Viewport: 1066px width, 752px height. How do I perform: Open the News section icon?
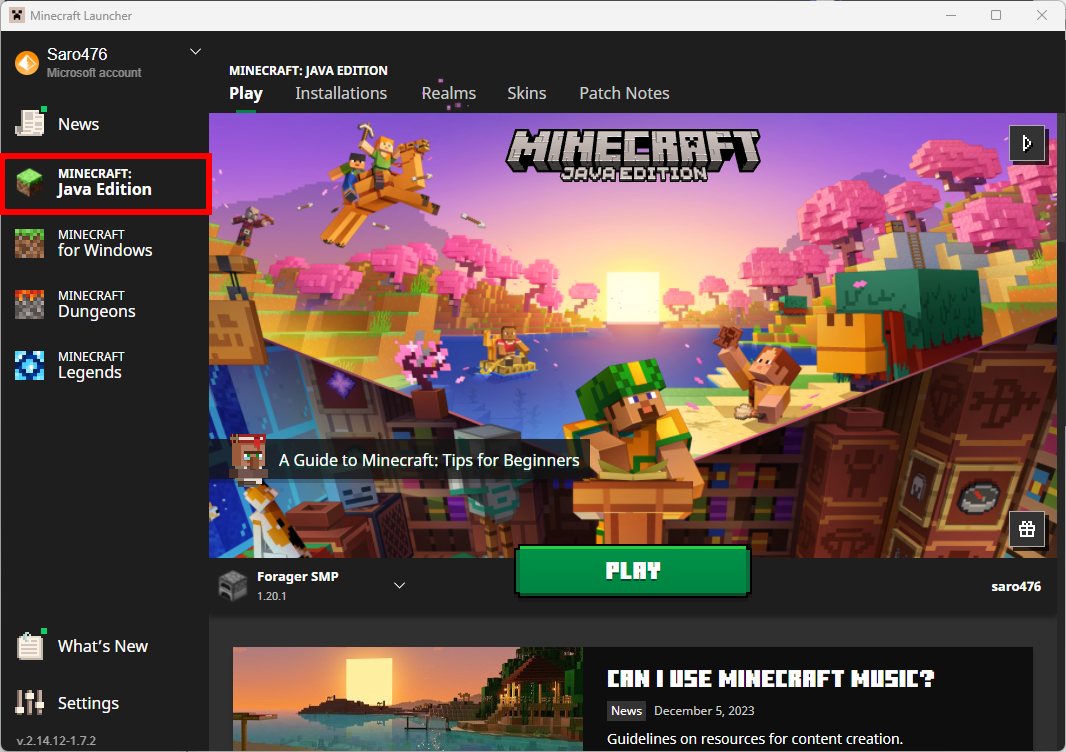[x=30, y=123]
